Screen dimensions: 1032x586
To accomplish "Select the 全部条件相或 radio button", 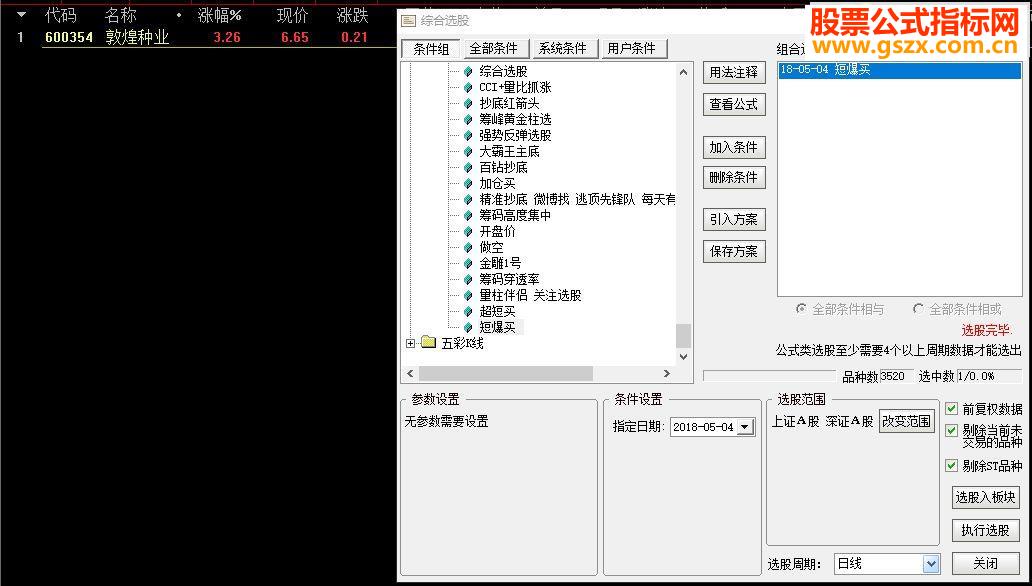I will coord(918,309).
